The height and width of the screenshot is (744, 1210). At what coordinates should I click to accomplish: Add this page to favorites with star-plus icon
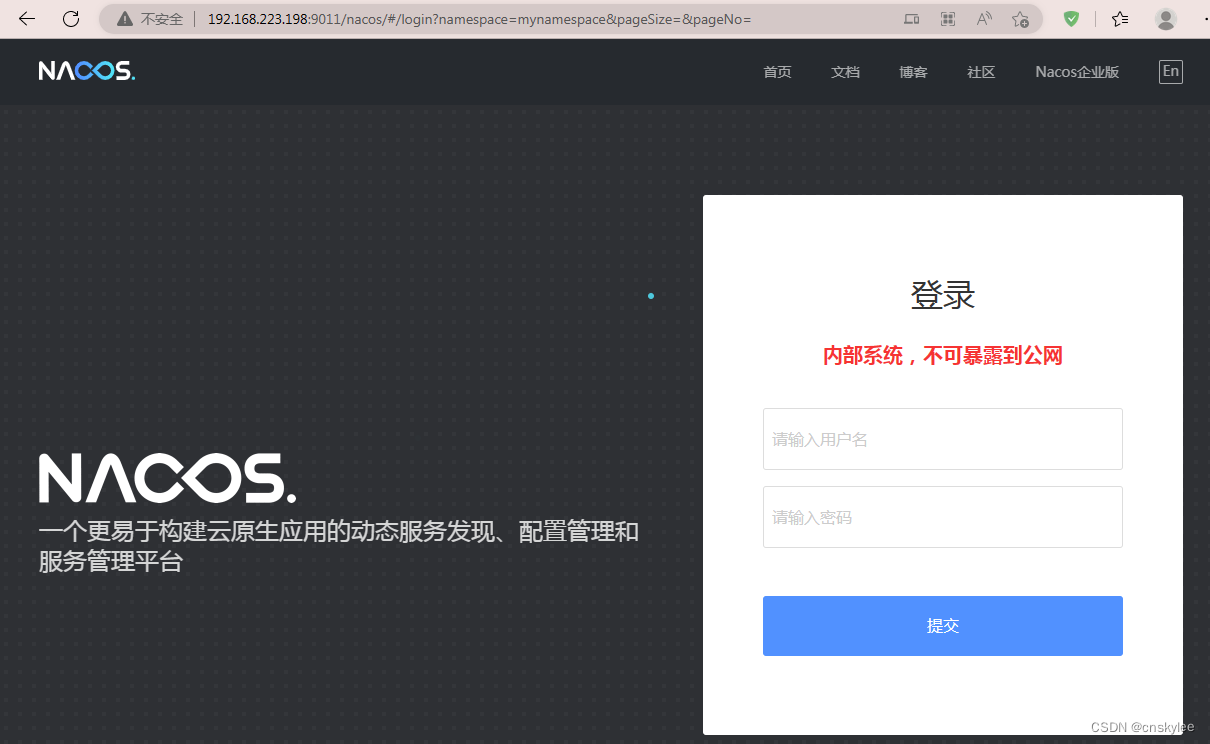point(1020,19)
